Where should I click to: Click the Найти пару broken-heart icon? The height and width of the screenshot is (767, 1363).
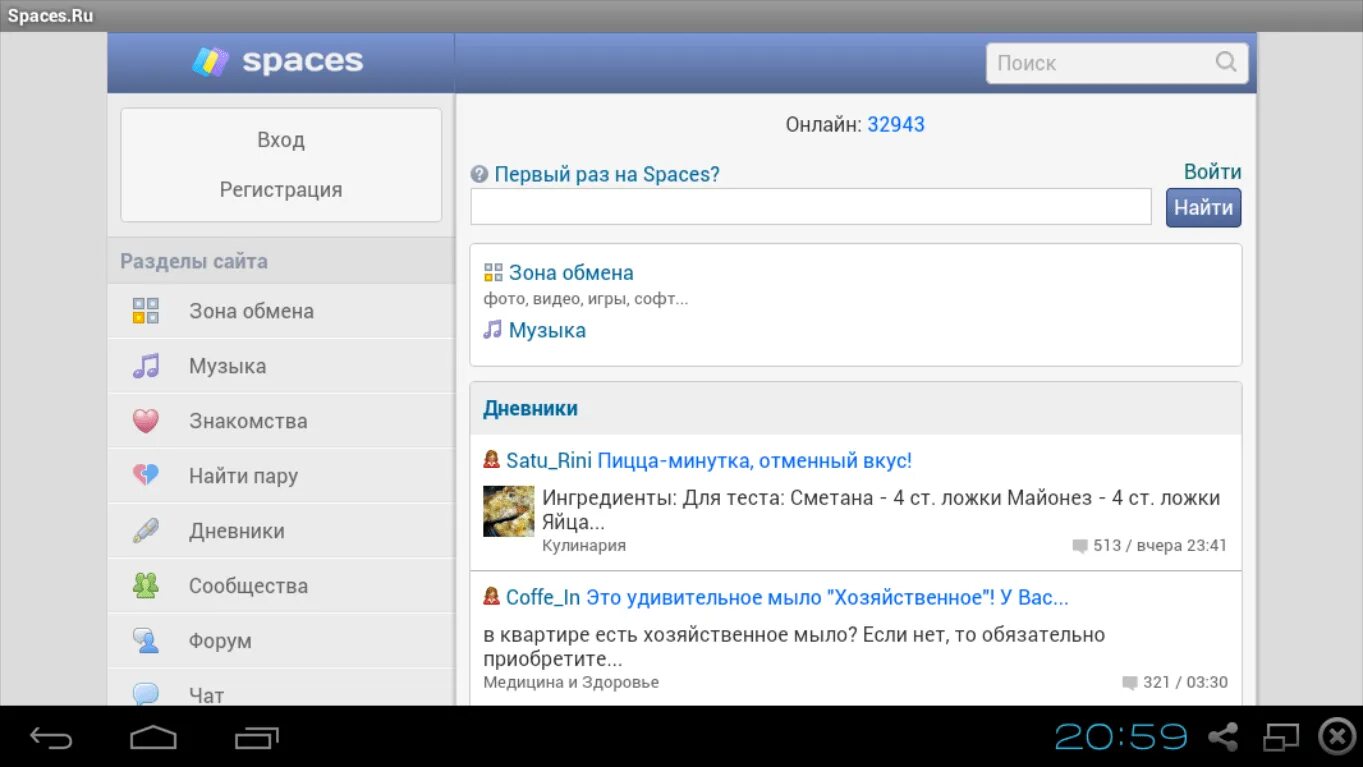146,476
